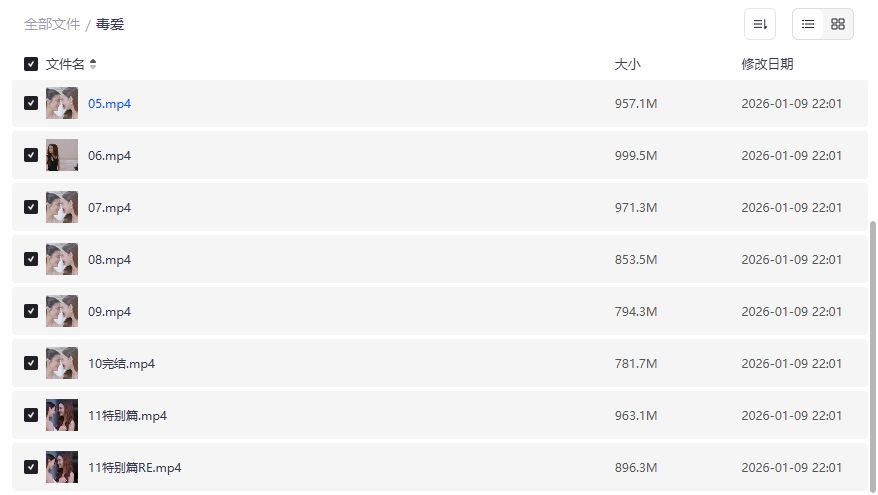Image resolution: width=878 pixels, height=495 pixels.
Task: Click the 大小 column header
Action: 627,64
